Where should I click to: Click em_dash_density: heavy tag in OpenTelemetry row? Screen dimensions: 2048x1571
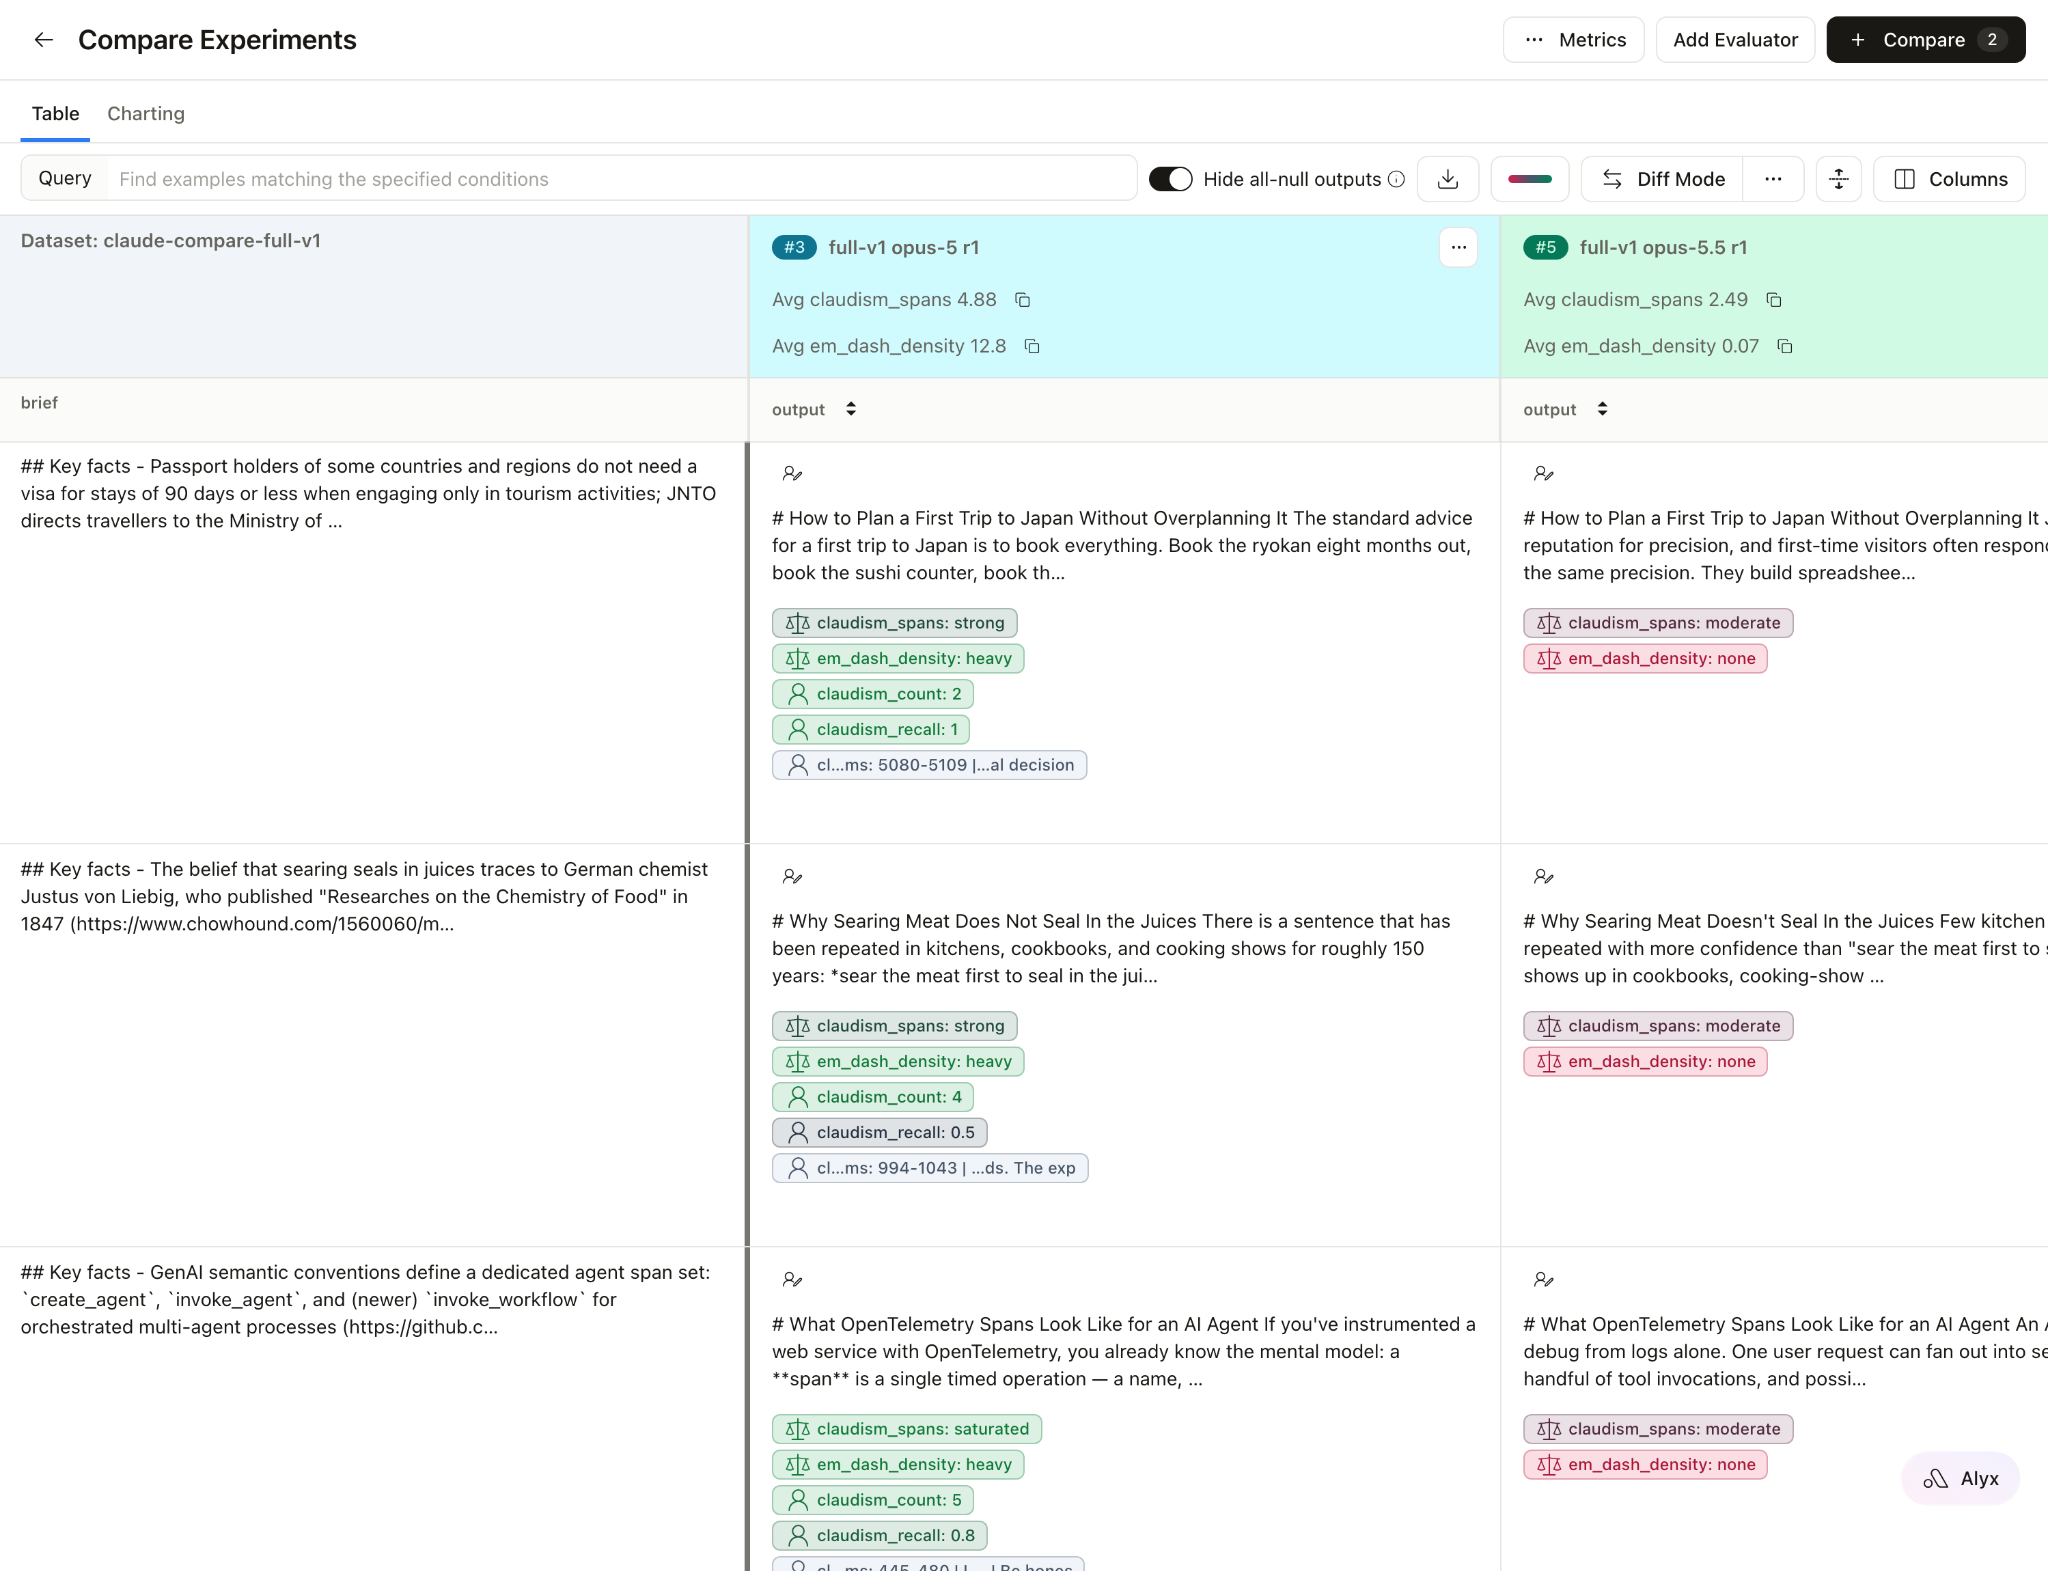tap(898, 1464)
